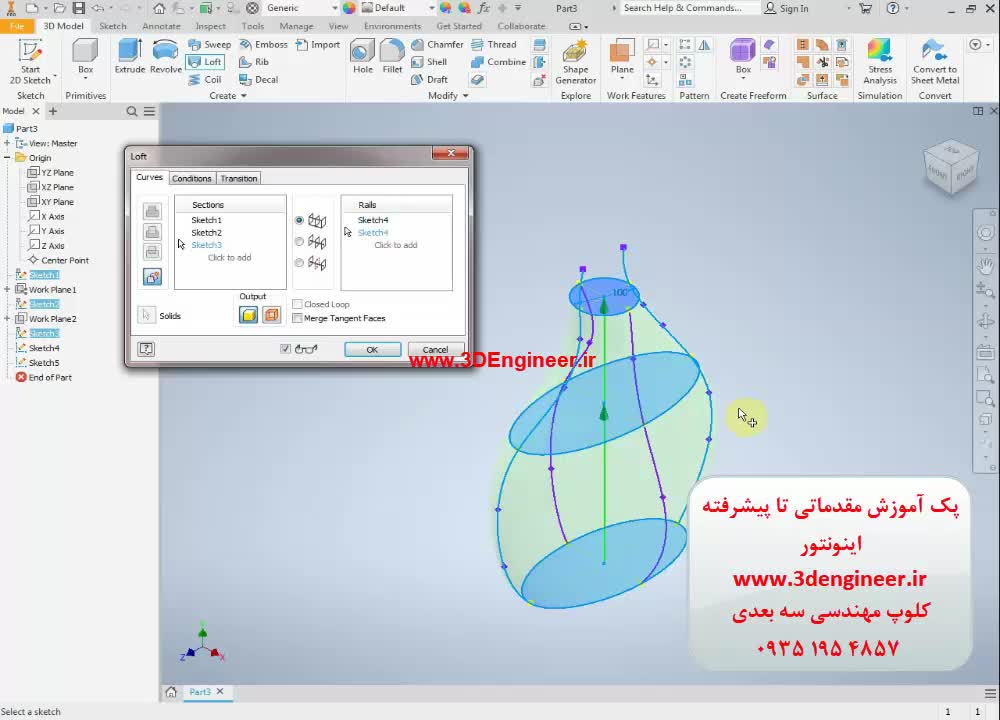Select Sketch5 in the model browser

point(44,363)
